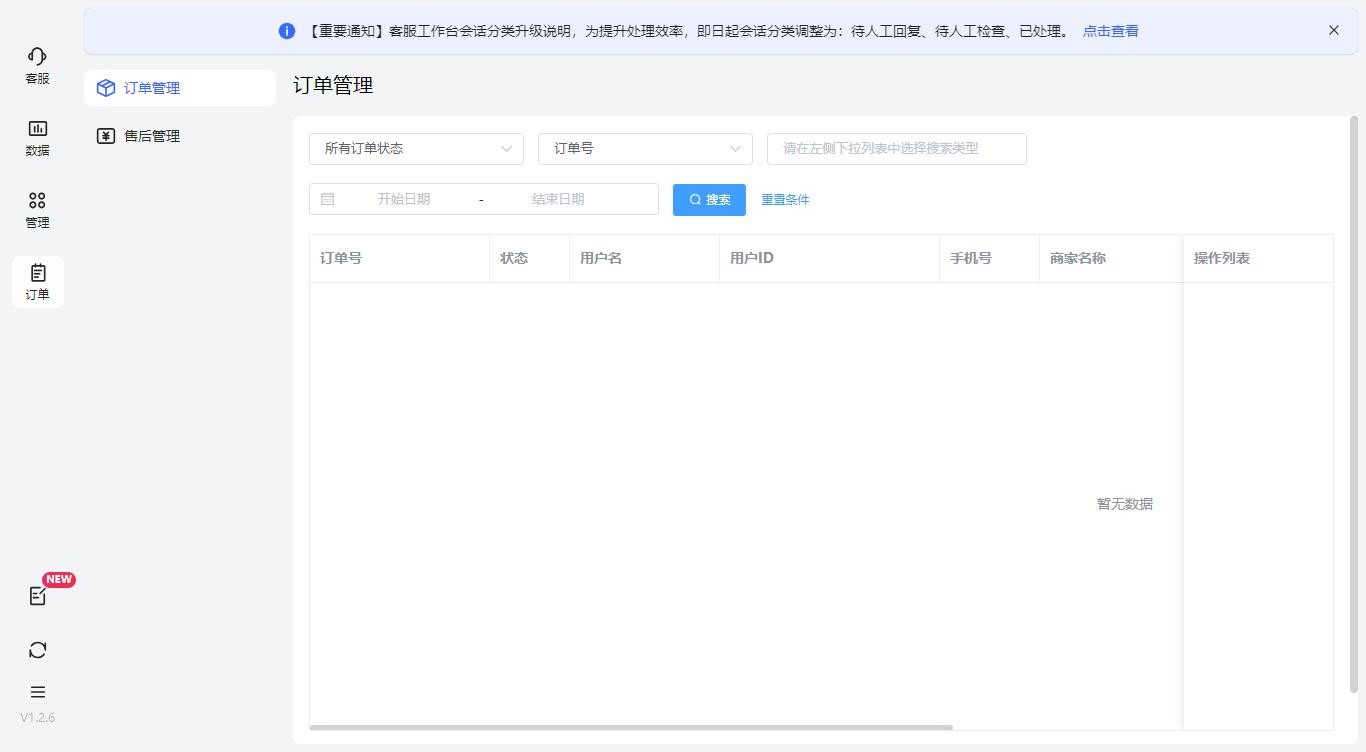Open the 数据 data section

coord(37,137)
